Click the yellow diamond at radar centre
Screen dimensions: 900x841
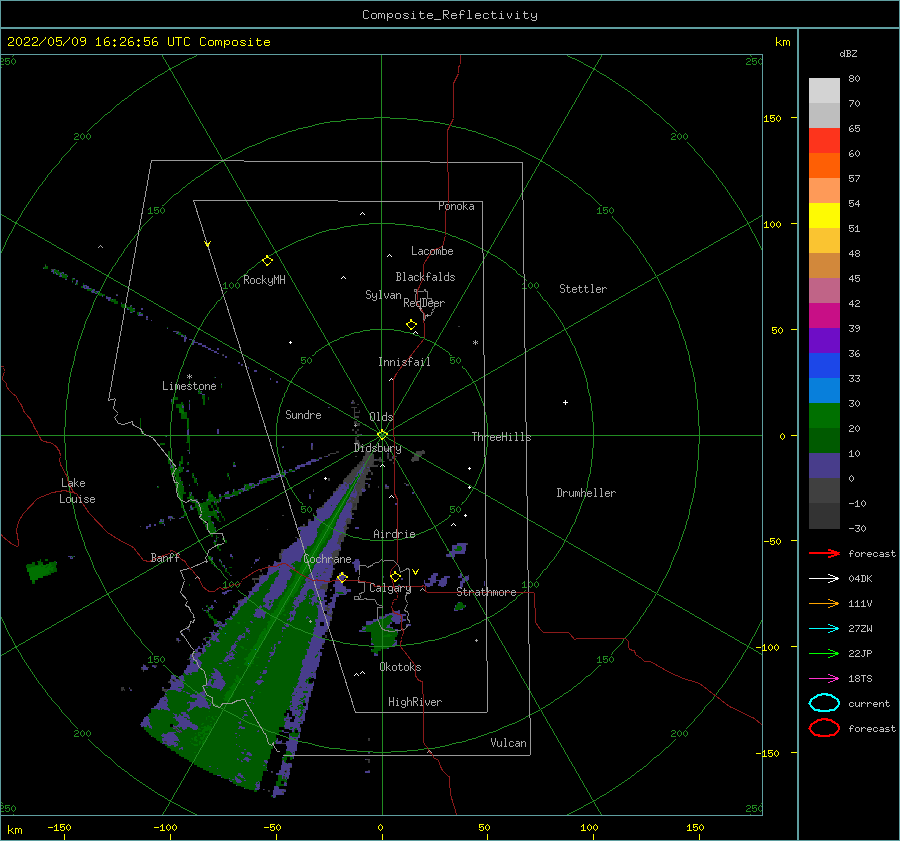click(382, 435)
